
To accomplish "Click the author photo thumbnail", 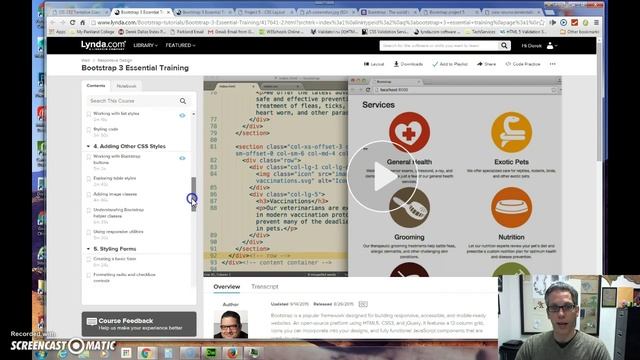I will click(x=231, y=324).
